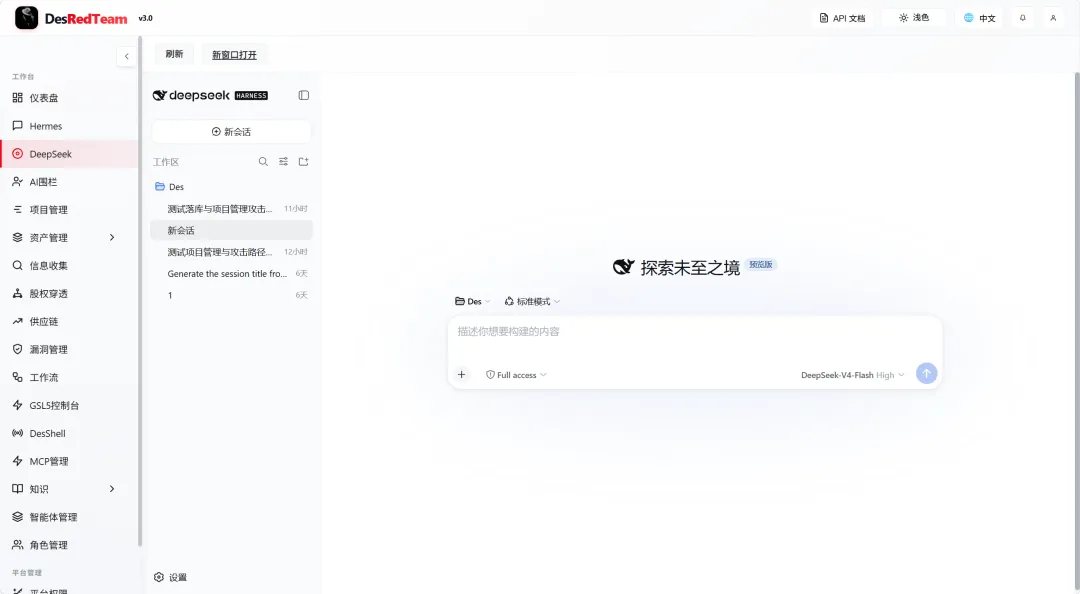Click the 供应链 trend icon
This screenshot has width=1080, height=594.
[18, 322]
